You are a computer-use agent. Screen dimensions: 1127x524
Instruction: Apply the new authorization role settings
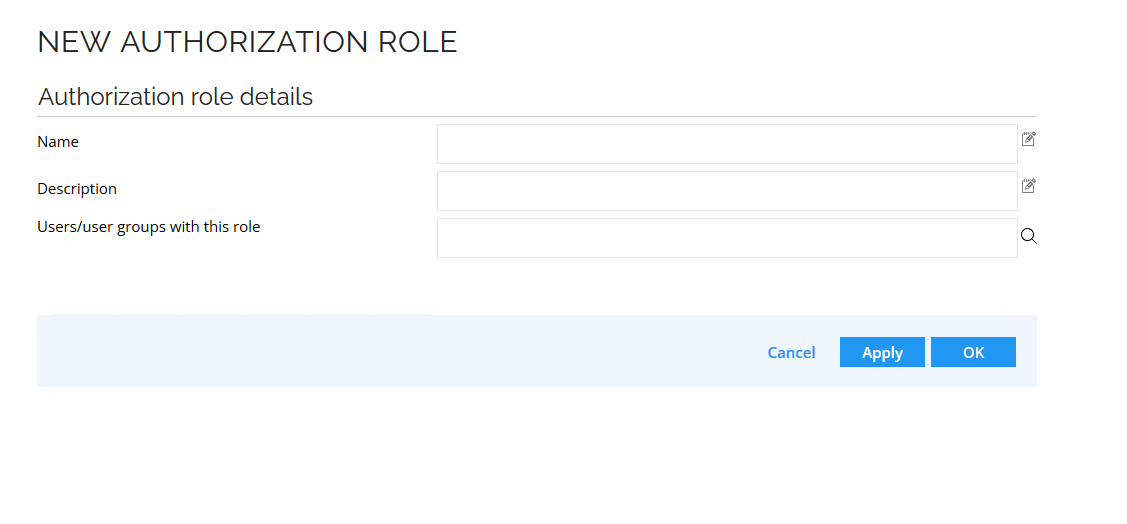pyautogui.click(x=882, y=352)
